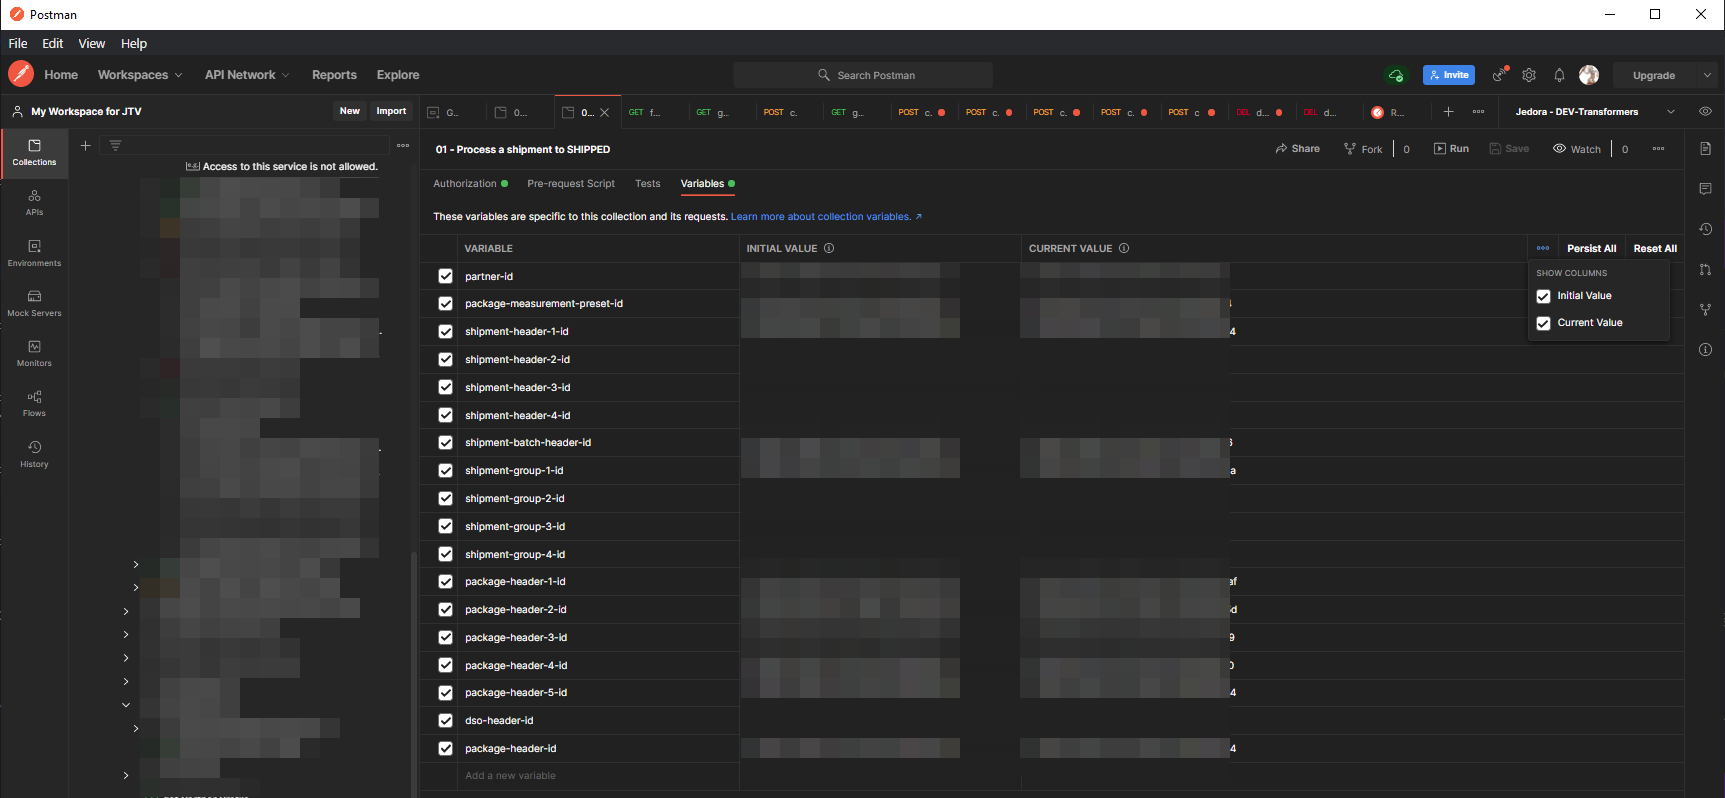Hide the Initial Value column checkbox
Screen dimensions: 1725x798
click(x=1543, y=296)
